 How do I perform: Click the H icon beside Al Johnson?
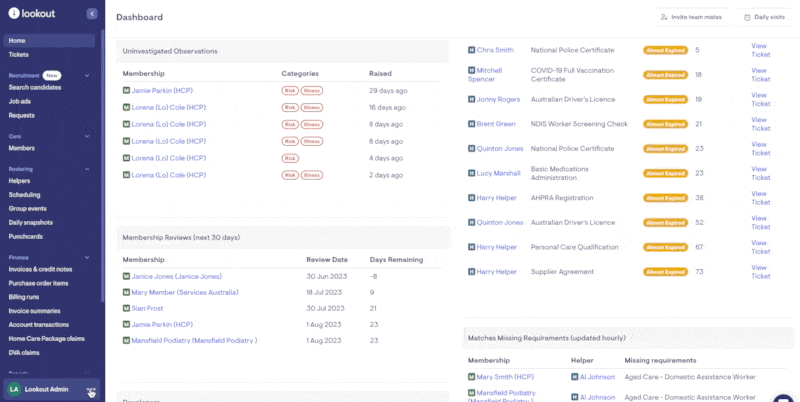point(573,377)
